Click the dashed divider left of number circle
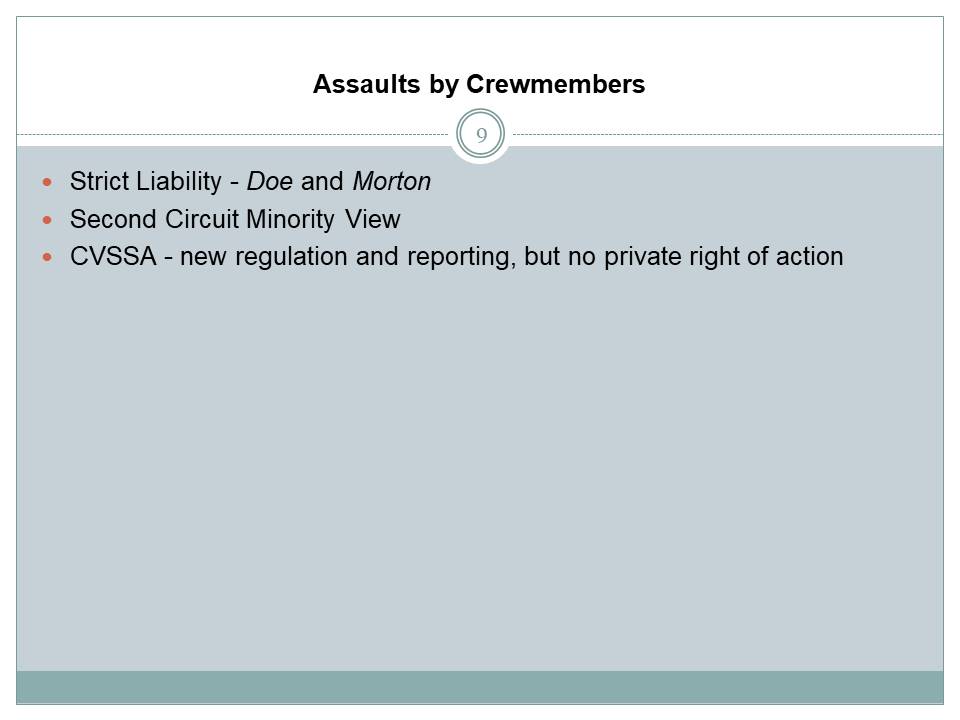Screen dimensions: 960x720 230,135
